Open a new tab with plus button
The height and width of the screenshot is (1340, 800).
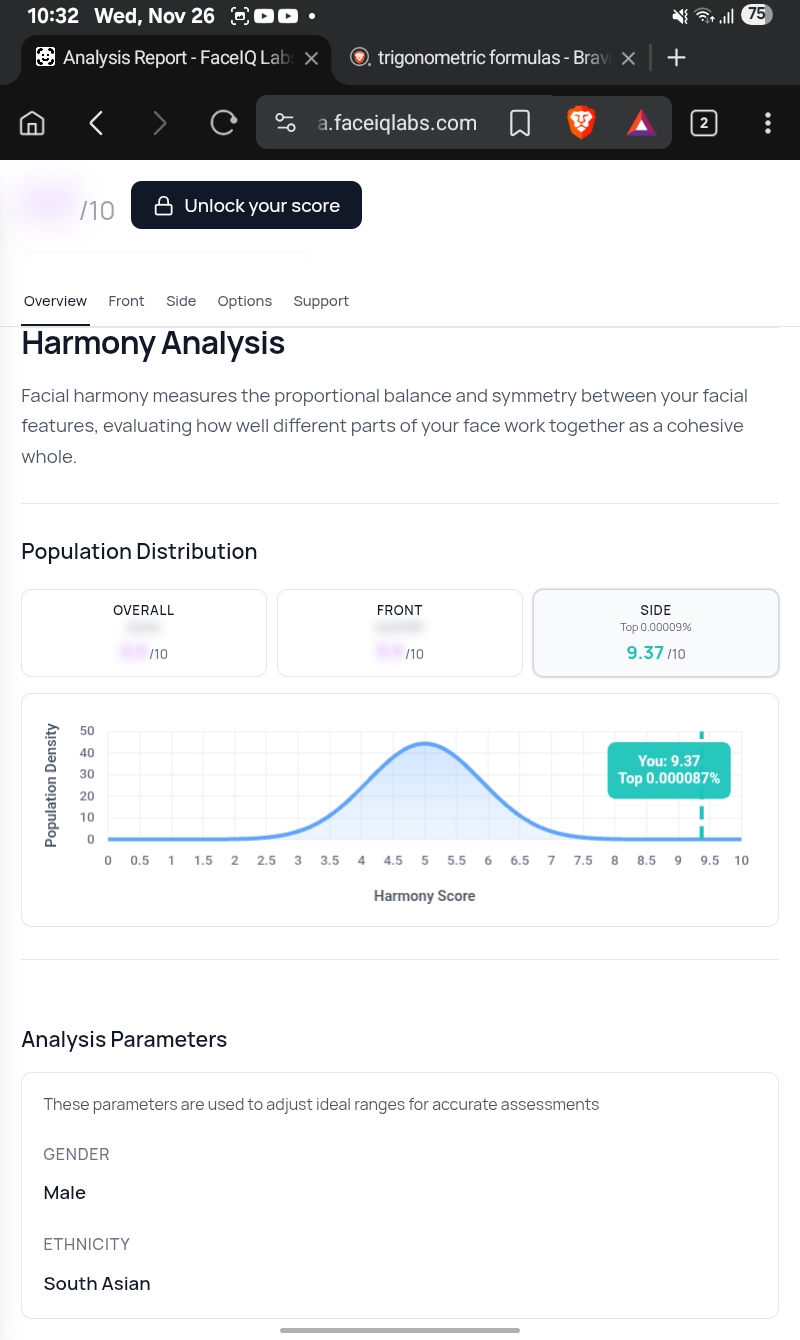676,58
